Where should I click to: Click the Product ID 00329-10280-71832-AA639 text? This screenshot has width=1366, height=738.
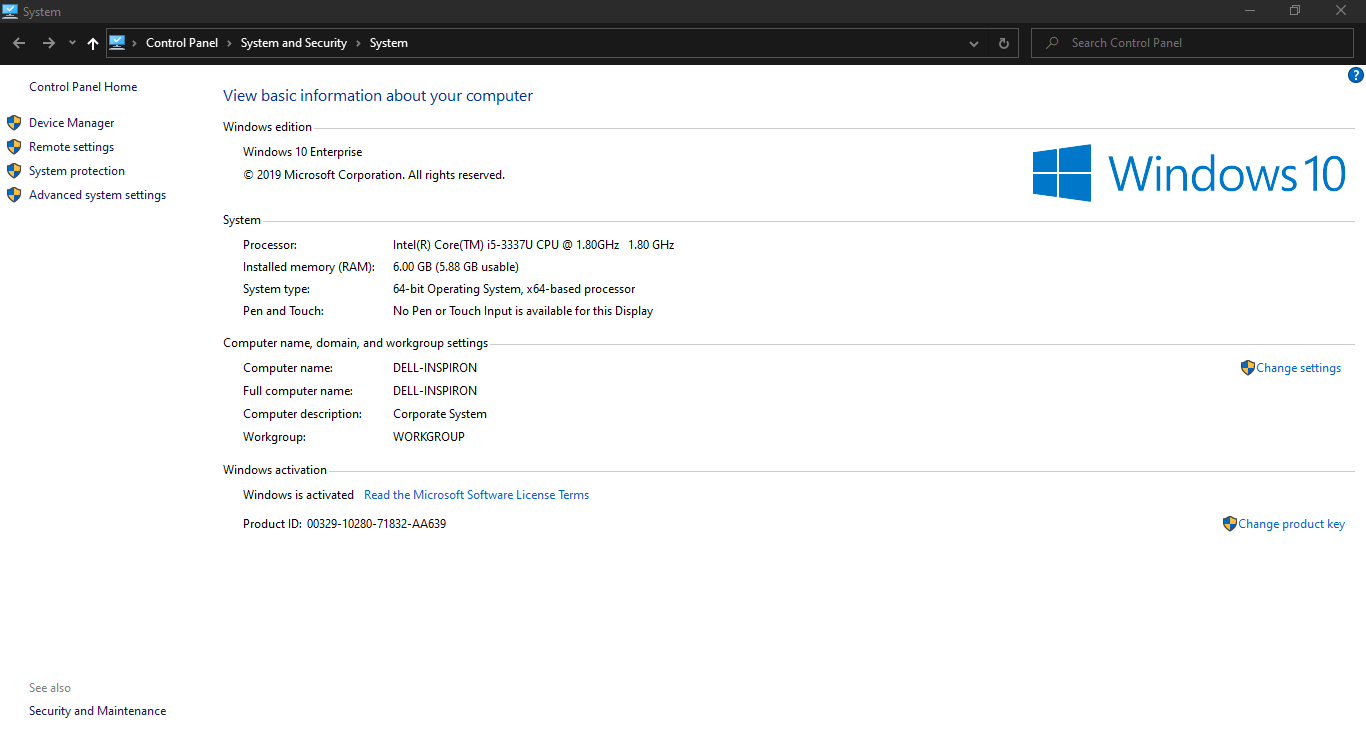(345, 524)
